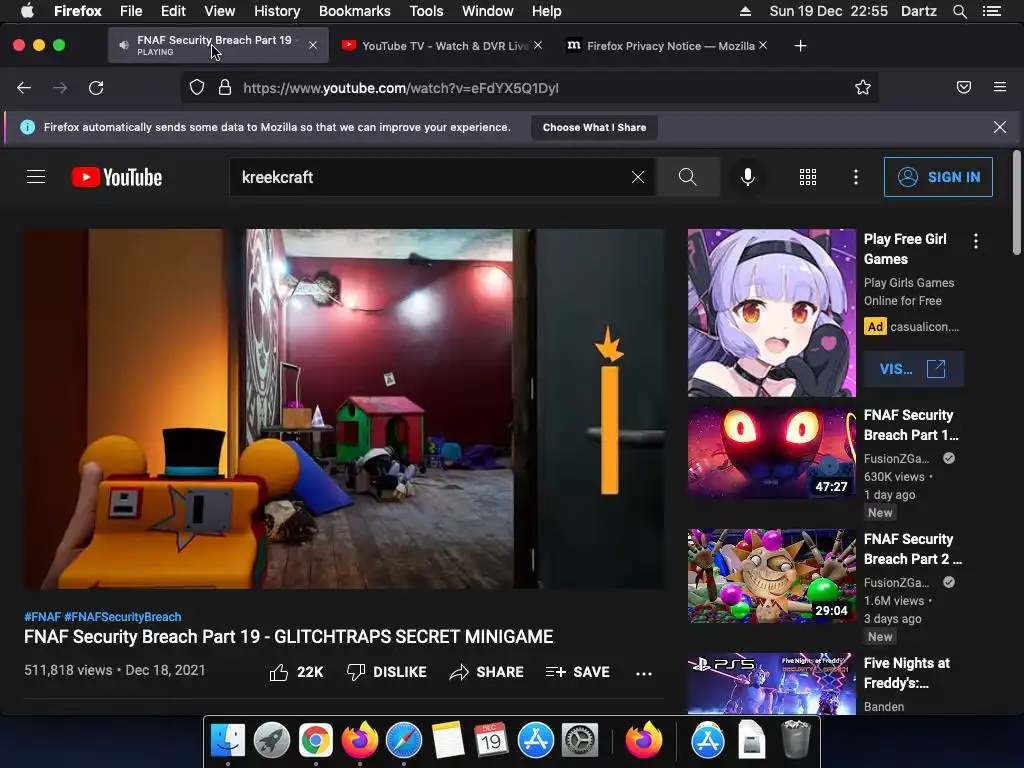Clear the YouTube search text
1024x768 pixels.
click(638, 177)
